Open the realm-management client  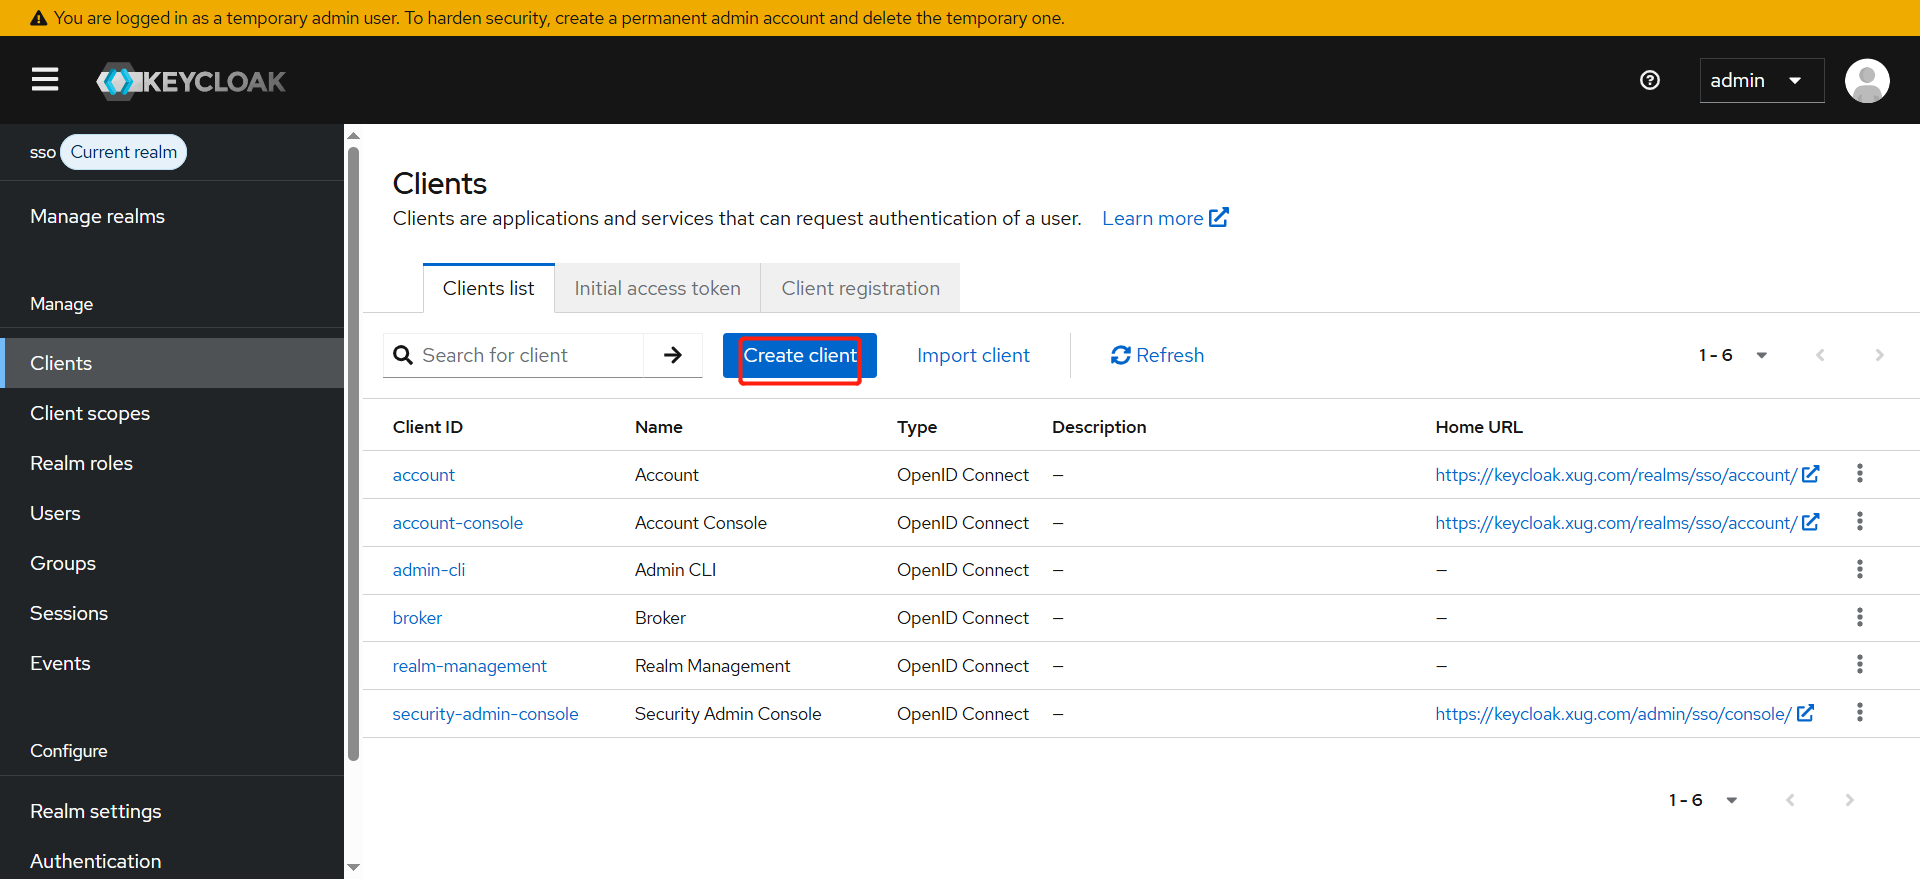click(469, 666)
